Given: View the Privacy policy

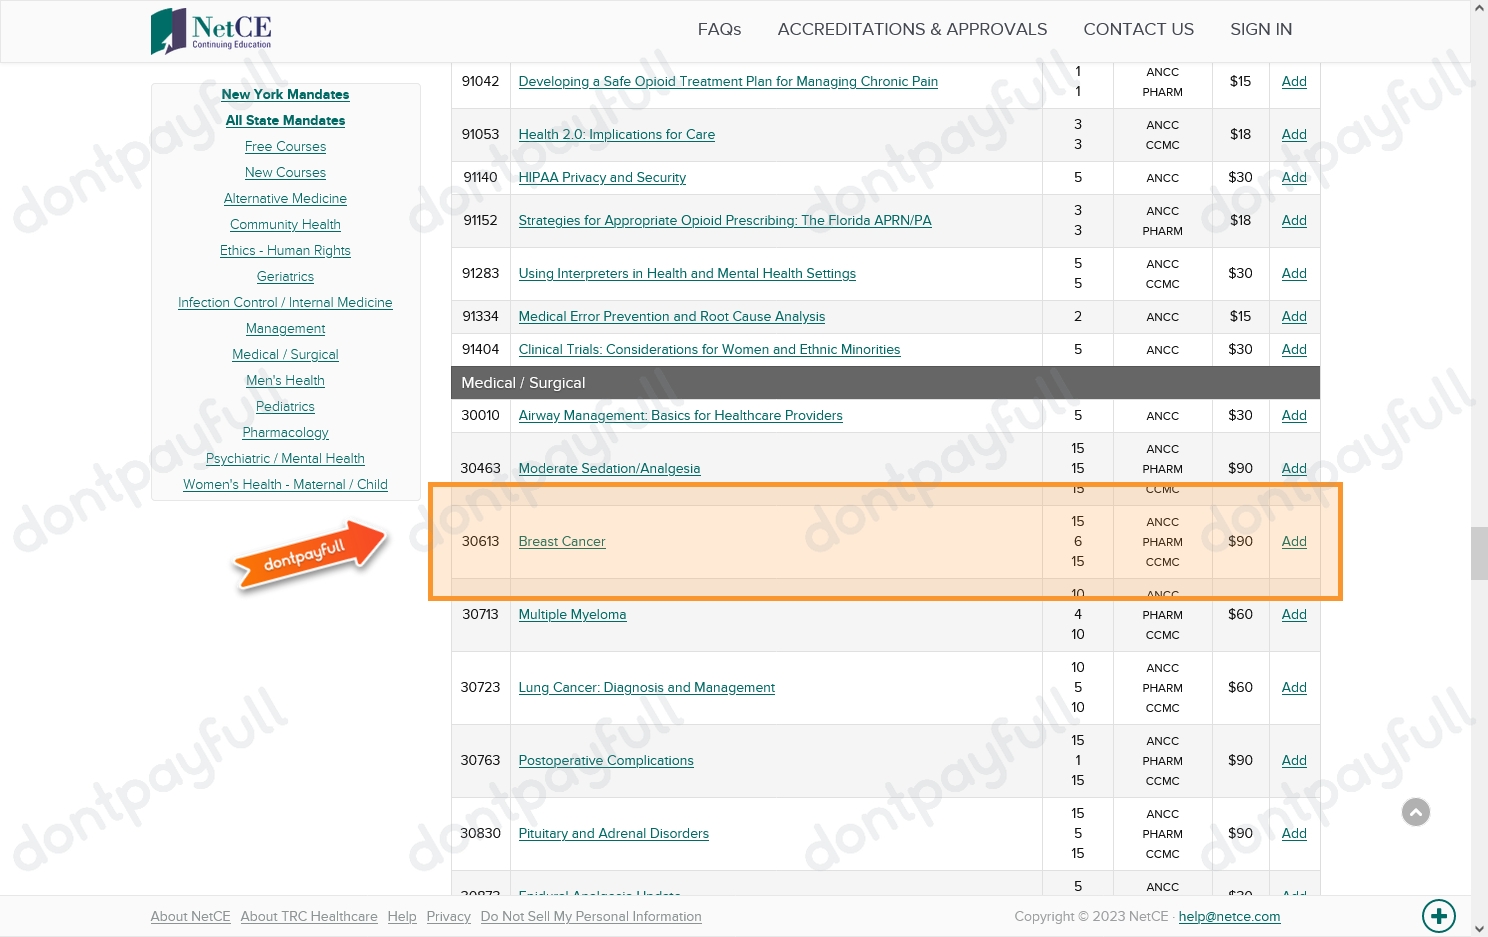Looking at the screenshot, I should tap(449, 916).
